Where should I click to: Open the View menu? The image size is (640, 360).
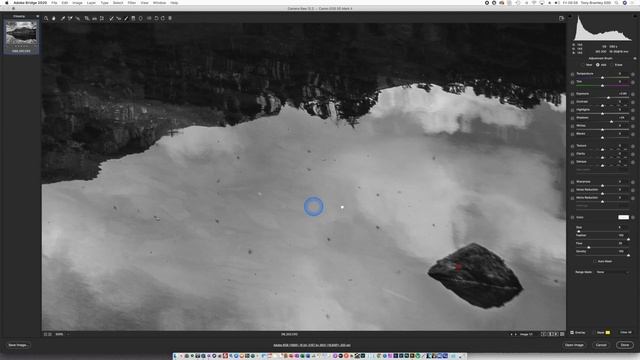[144, 2]
